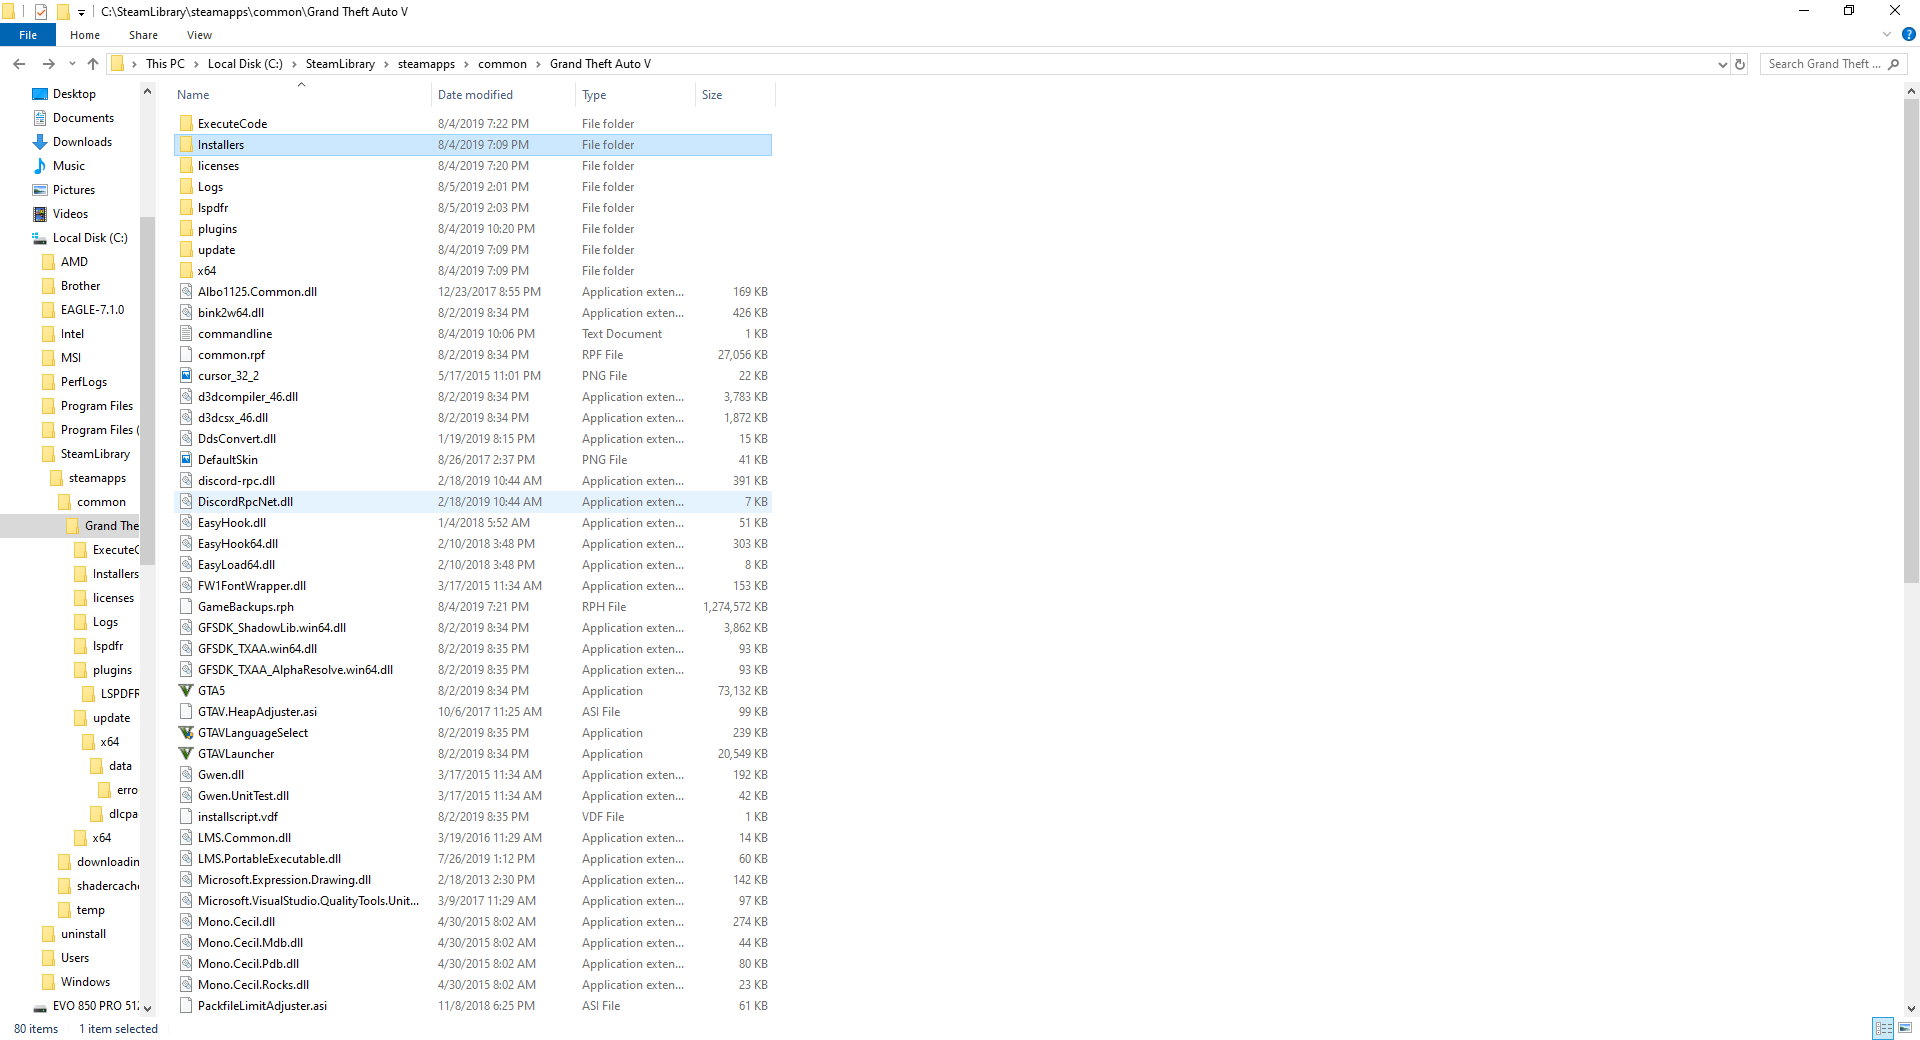1920x1040 pixels.
Task: Open the Customize Quick Access Toolbar dropdown
Action: (x=81, y=13)
